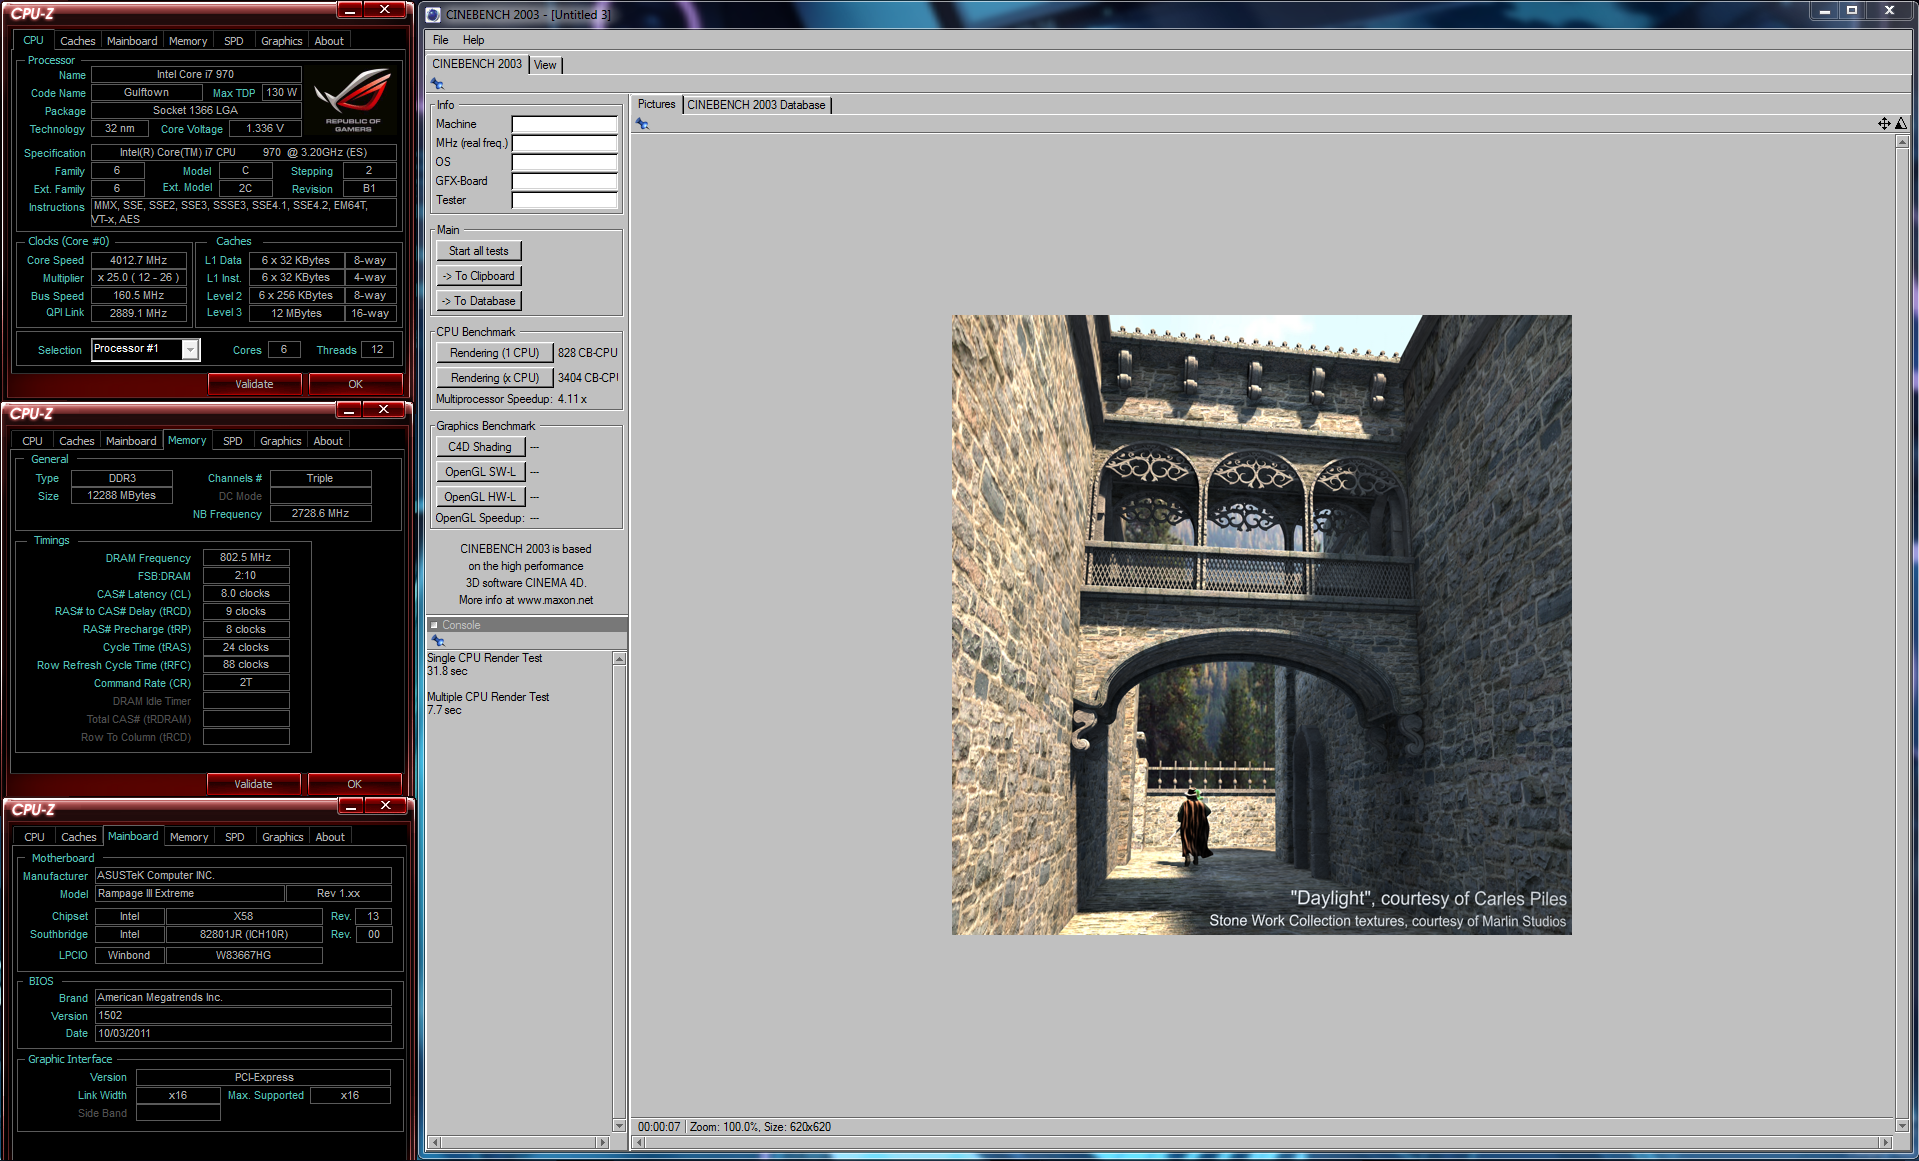The width and height of the screenshot is (1919, 1161).
Task: Click the 3404 CB-CPU score text
Action: (x=588, y=378)
